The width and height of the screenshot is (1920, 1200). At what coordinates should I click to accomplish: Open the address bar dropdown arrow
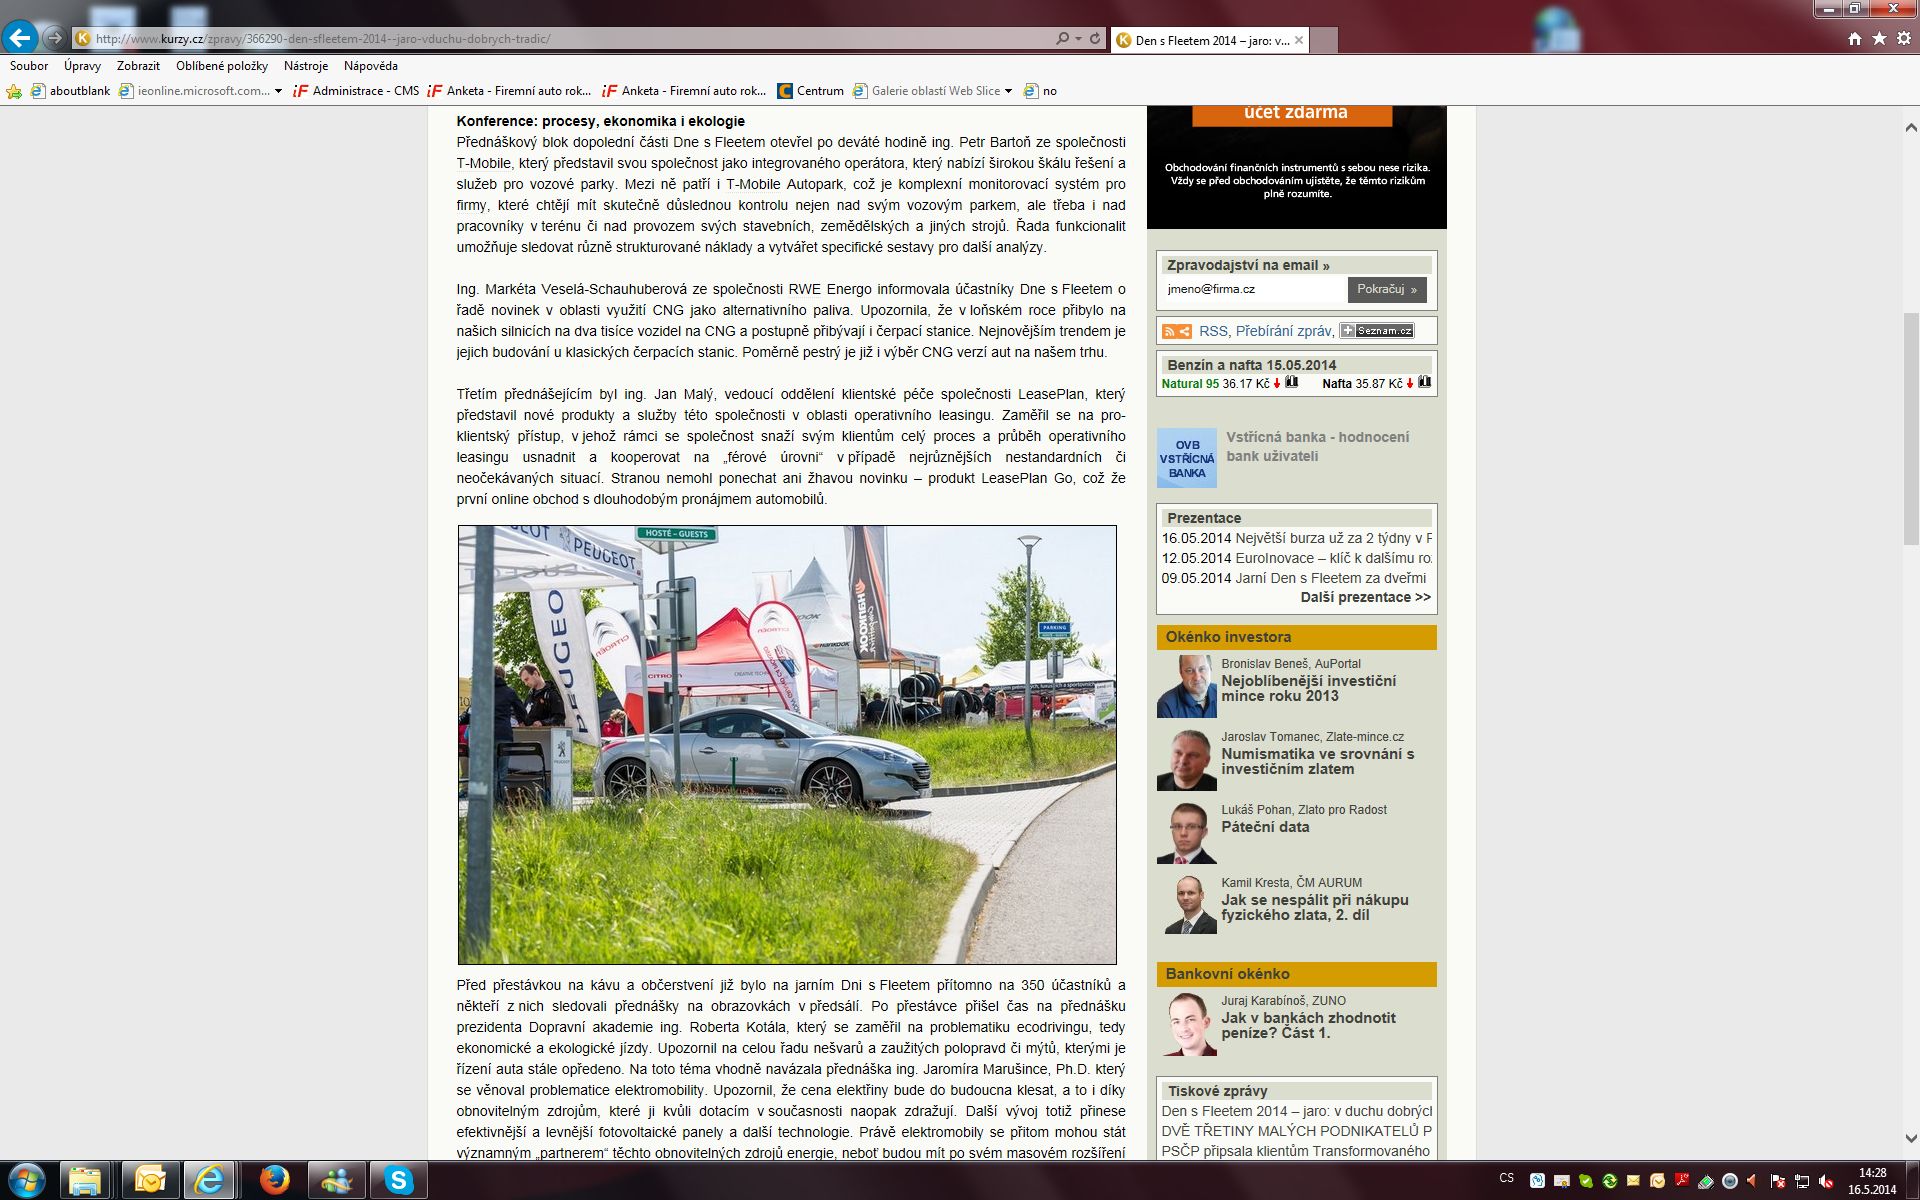pyautogui.click(x=1078, y=39)
